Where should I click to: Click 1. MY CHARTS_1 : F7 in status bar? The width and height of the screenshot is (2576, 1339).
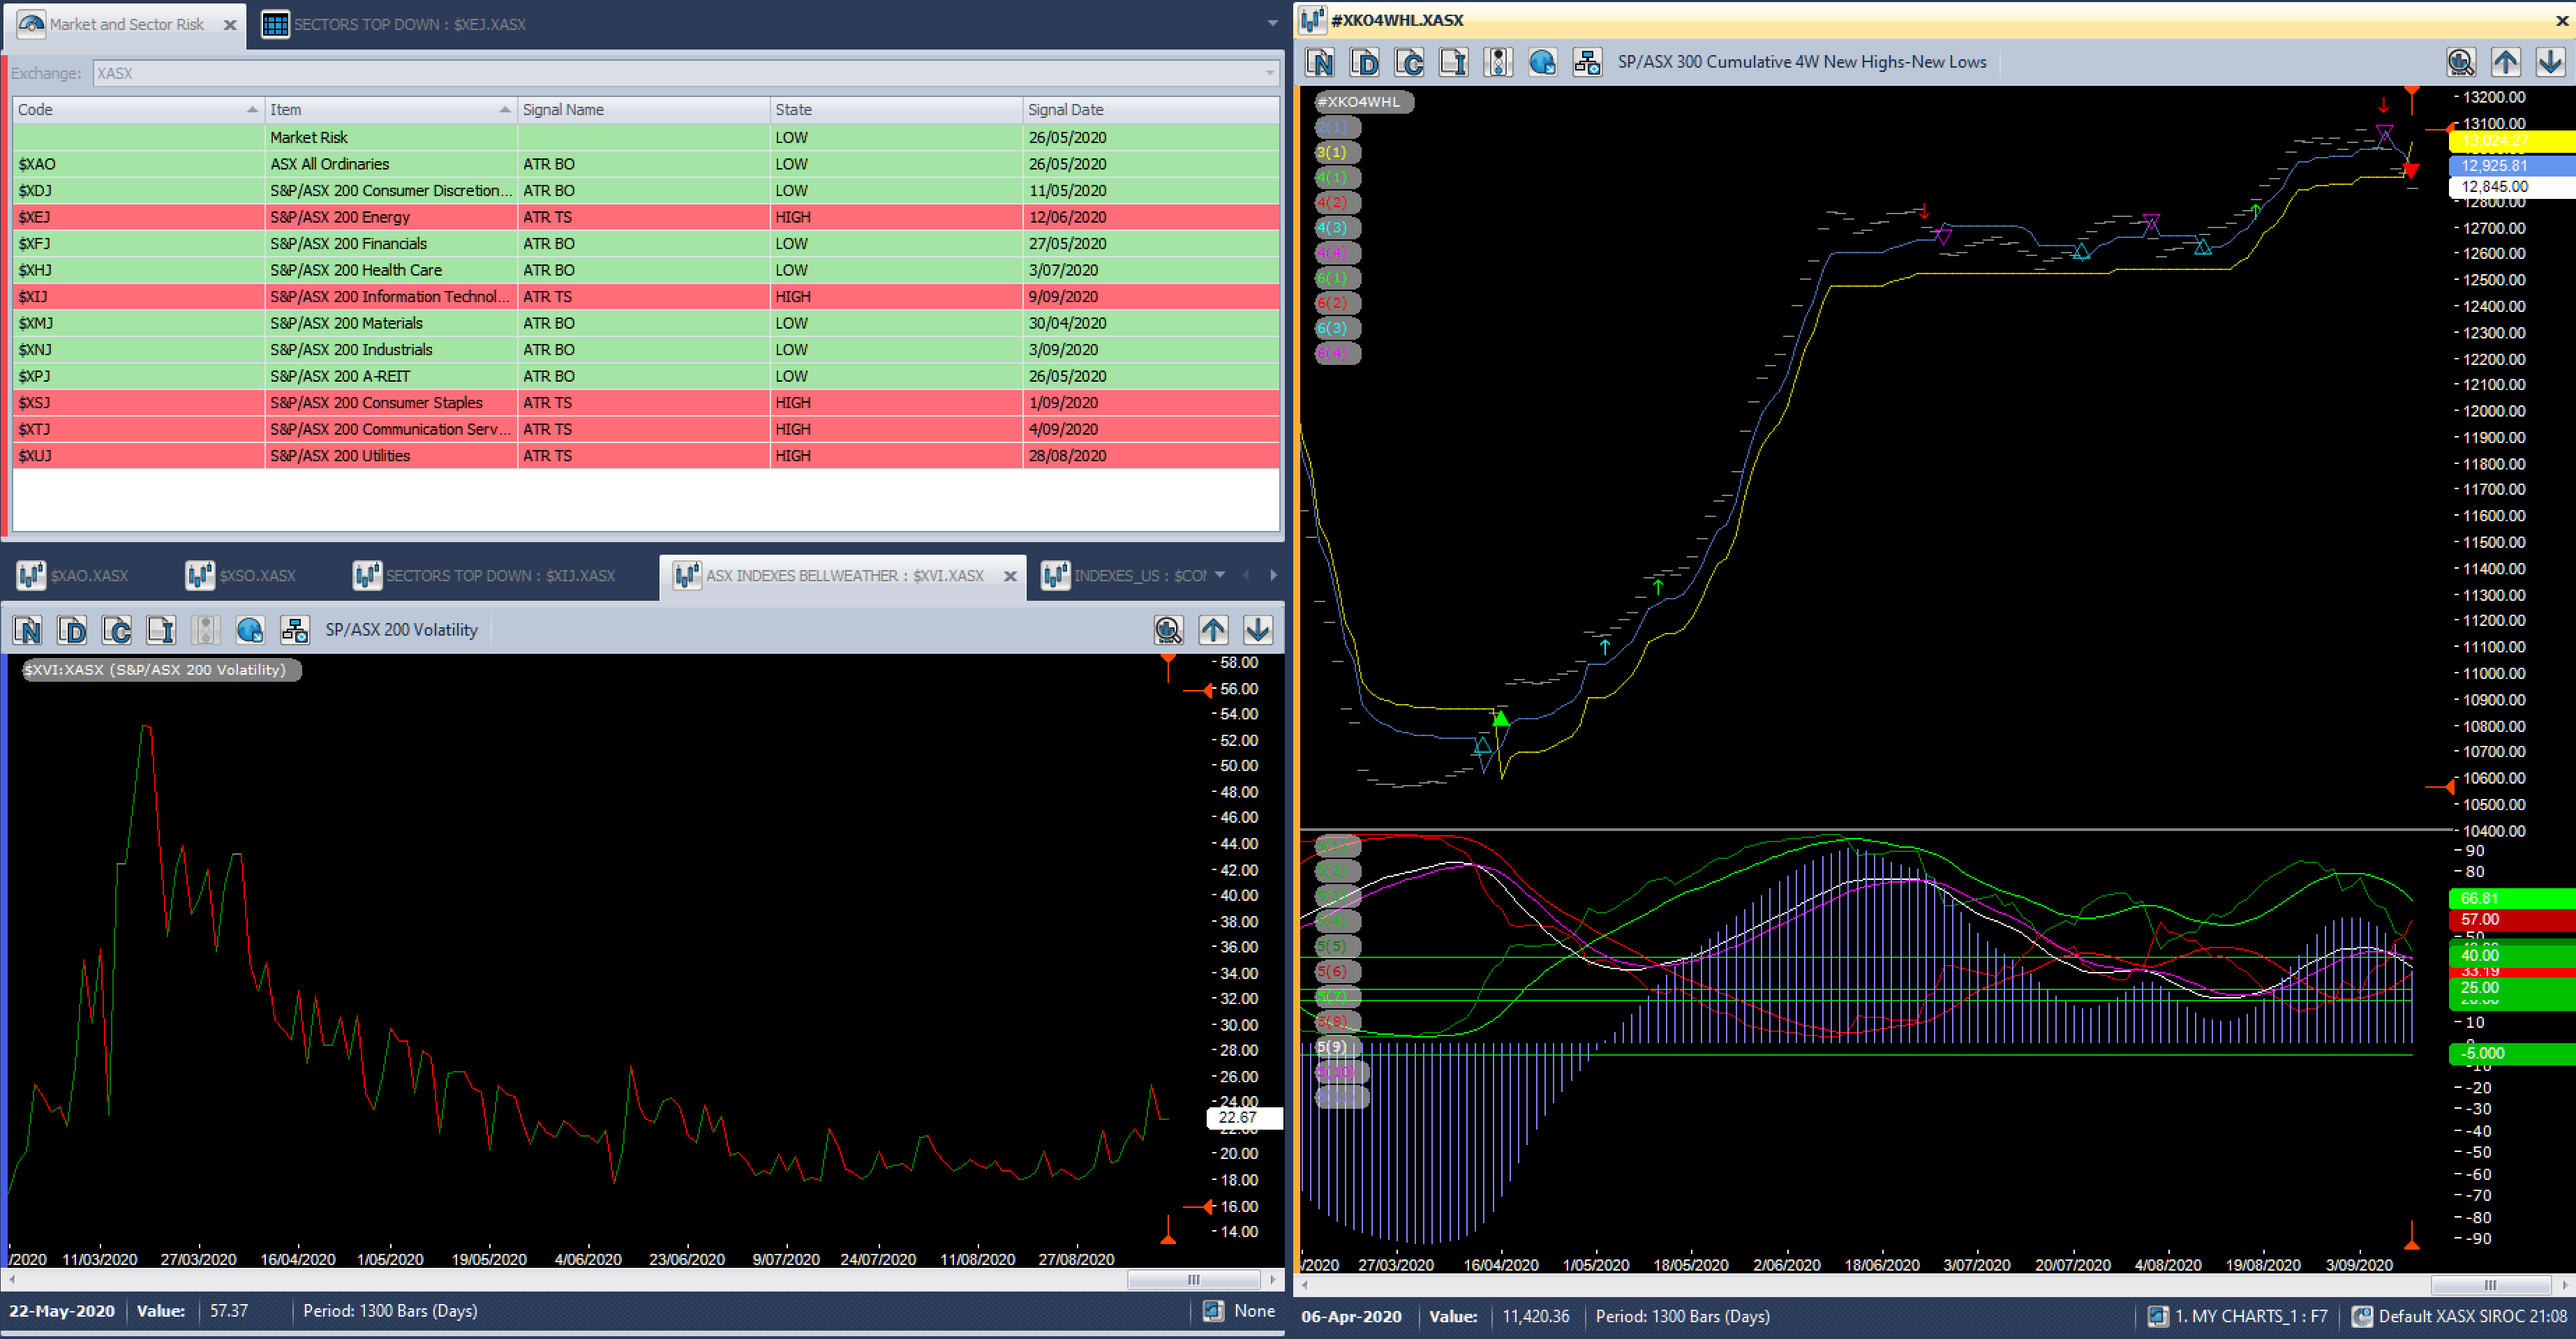tap(2250, 1316)
